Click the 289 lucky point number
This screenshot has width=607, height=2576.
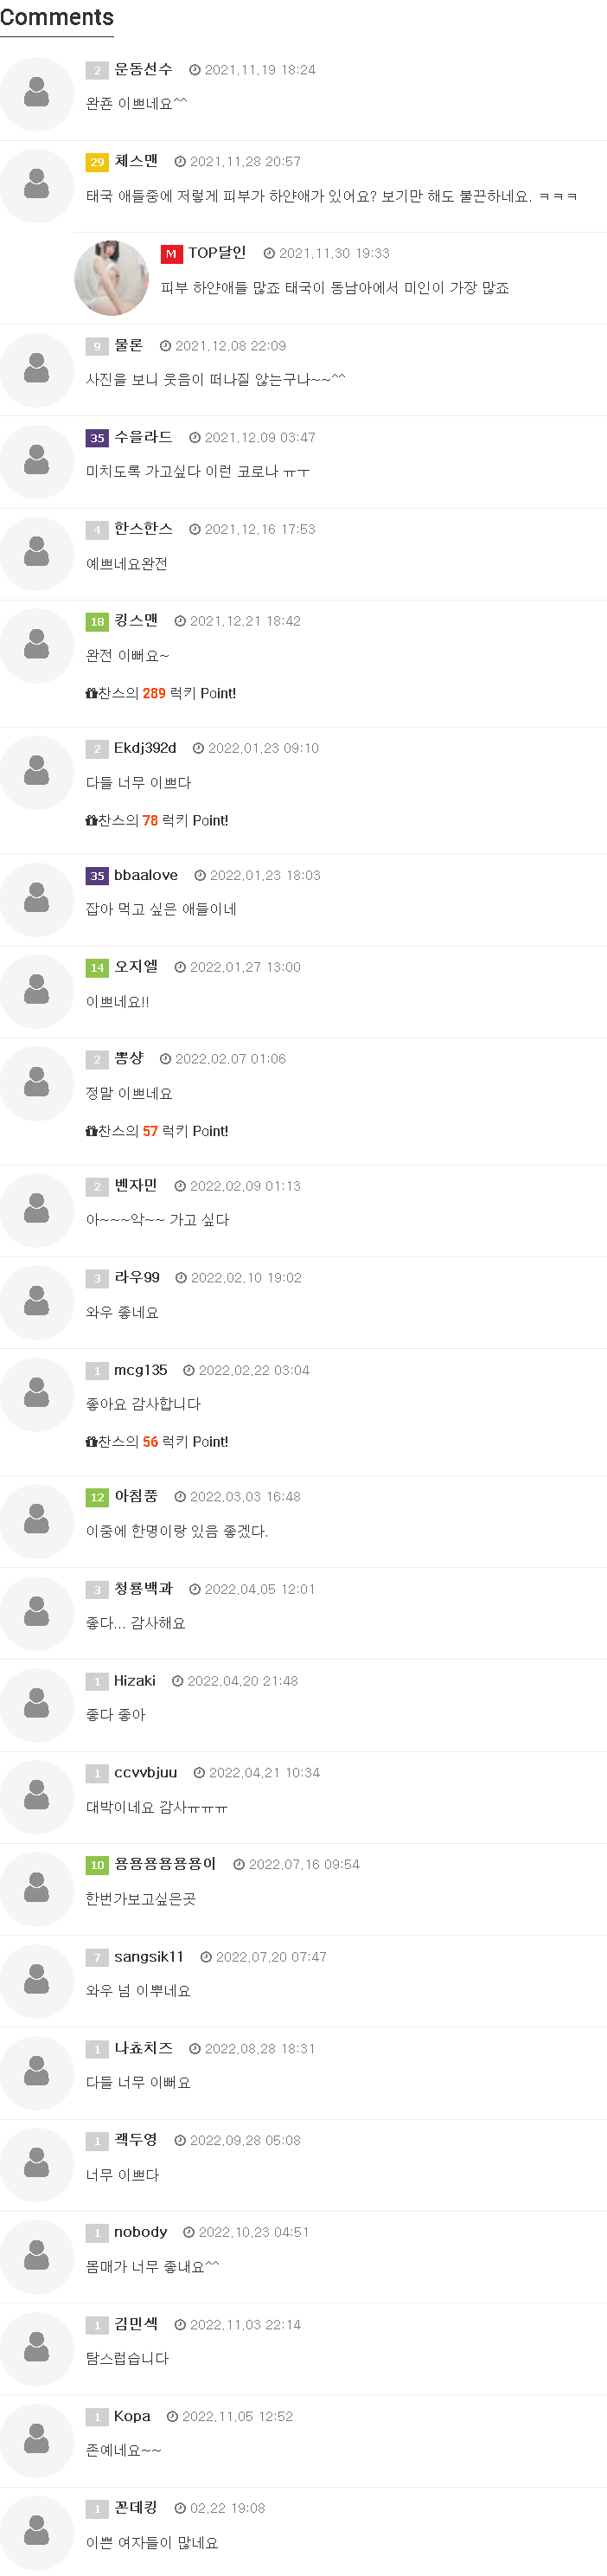coord(154,694)
